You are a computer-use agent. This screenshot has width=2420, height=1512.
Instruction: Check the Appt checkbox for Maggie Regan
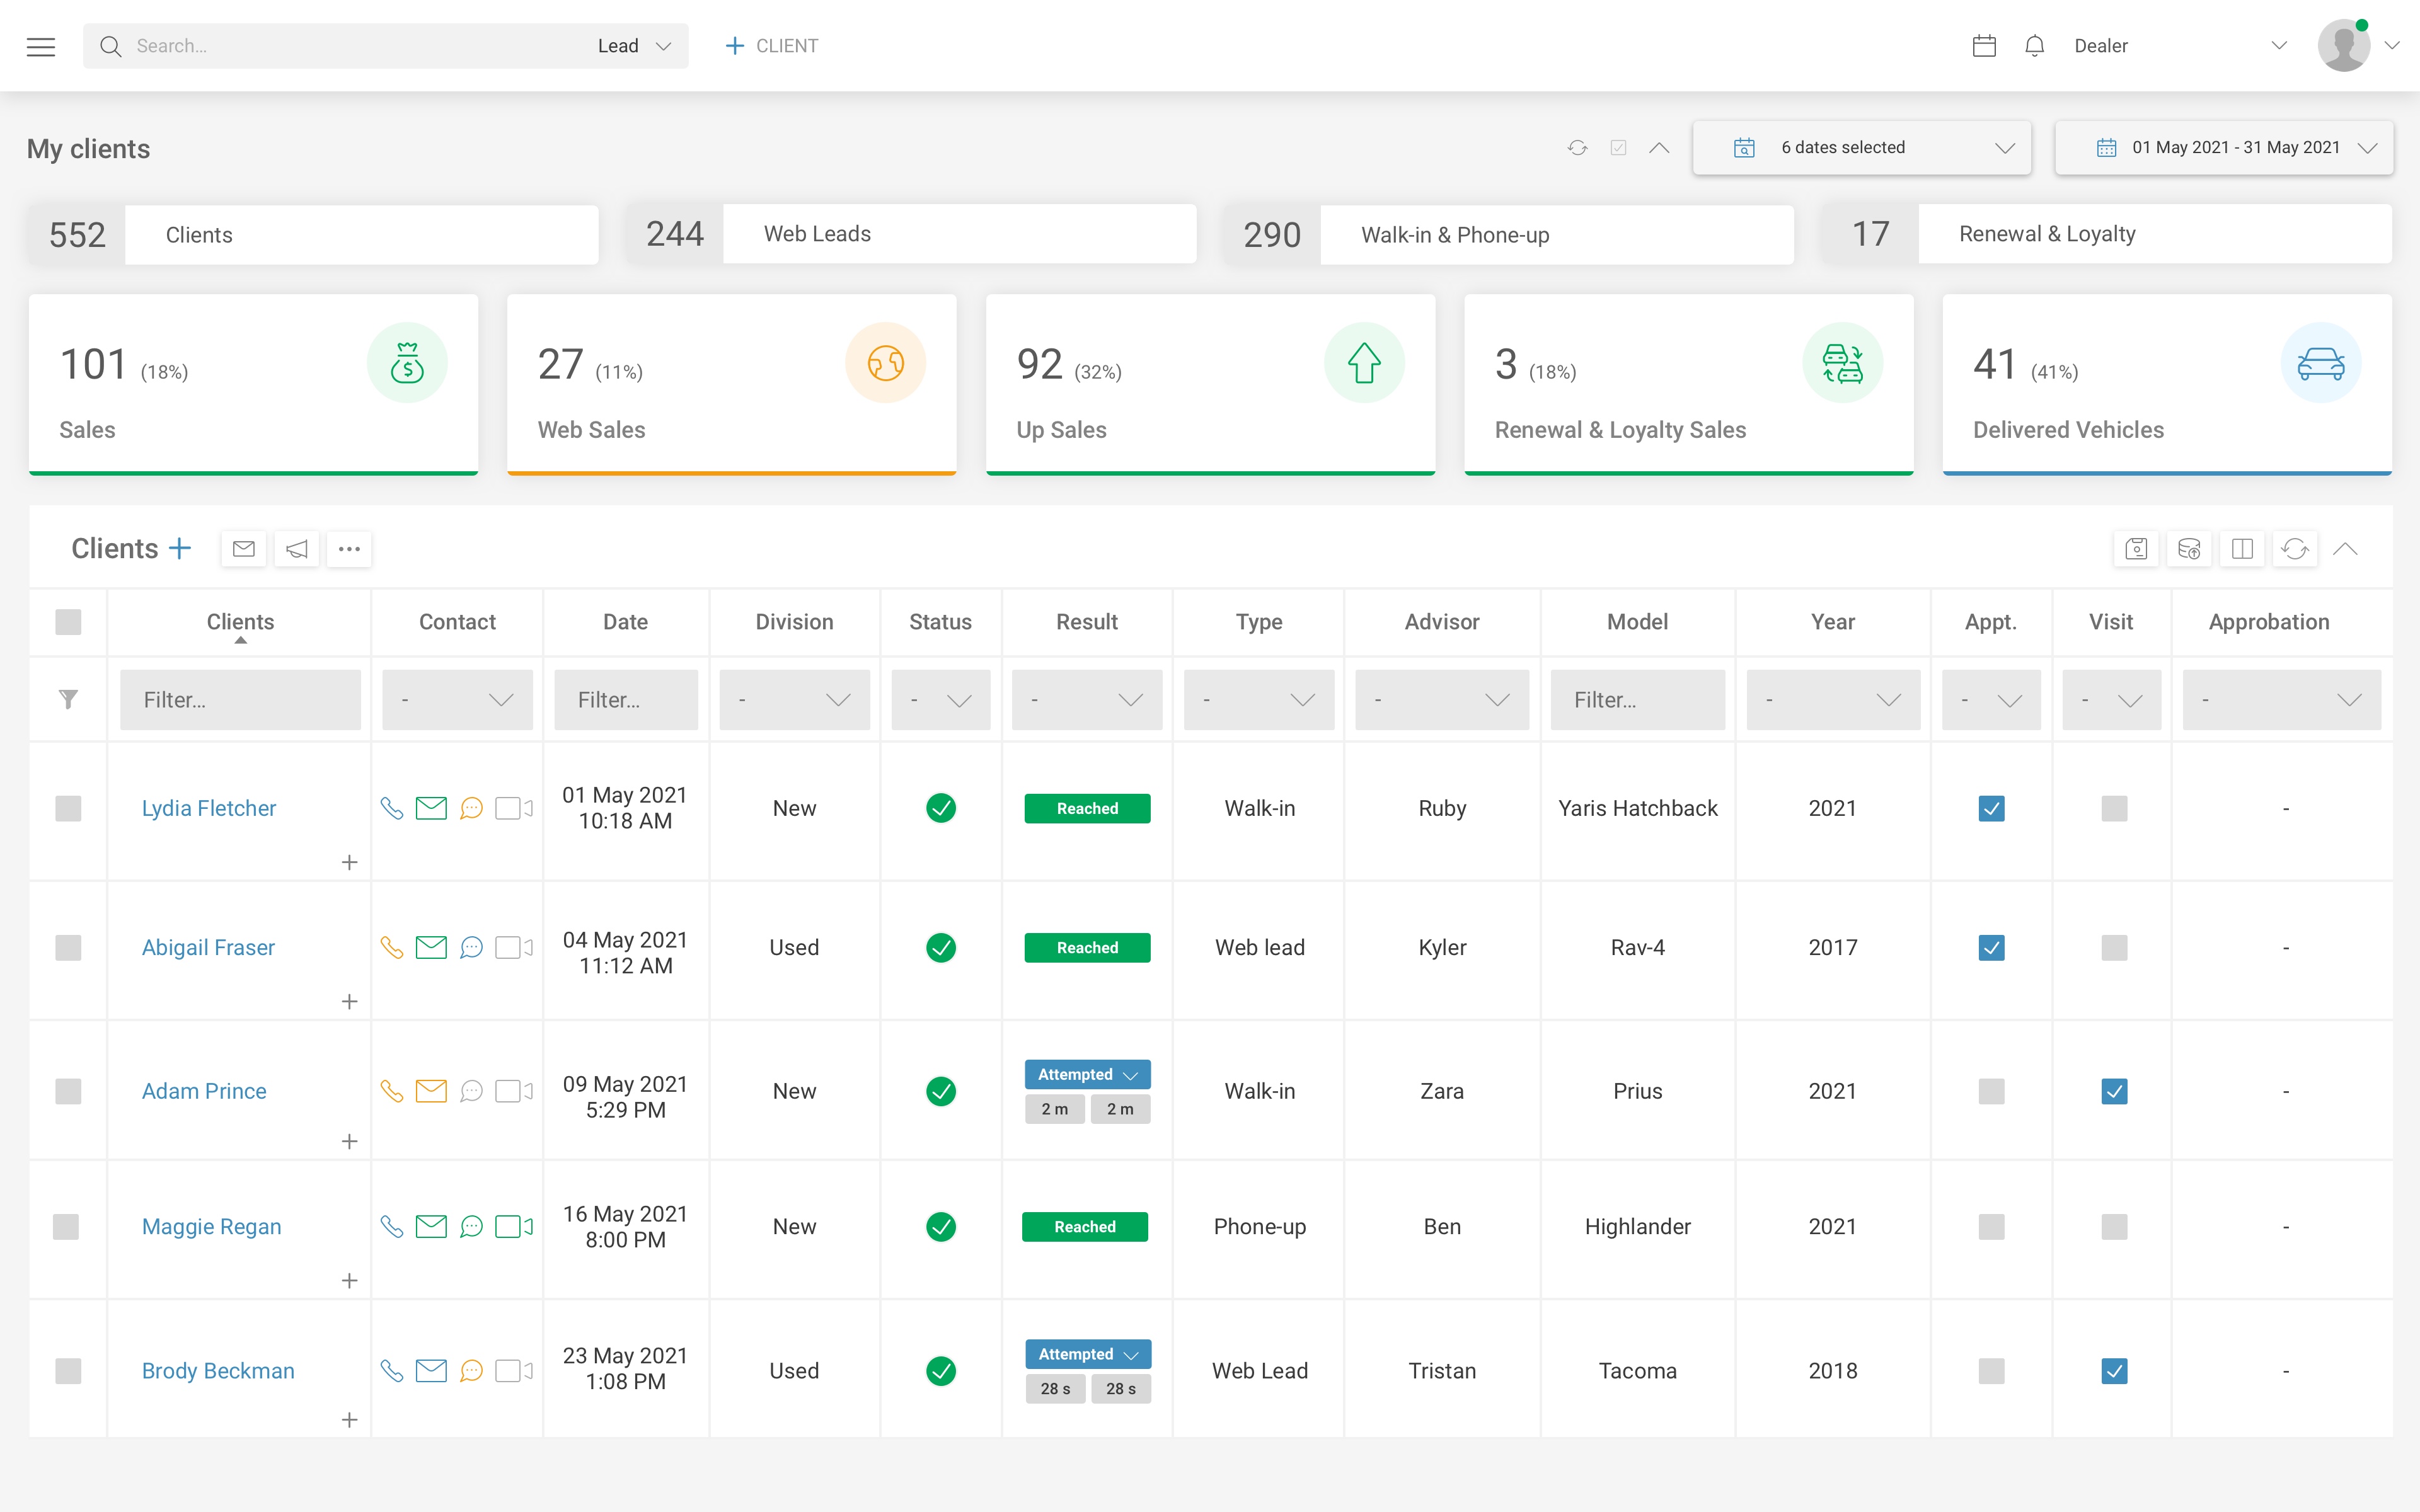click(x=1991, y=1226)
